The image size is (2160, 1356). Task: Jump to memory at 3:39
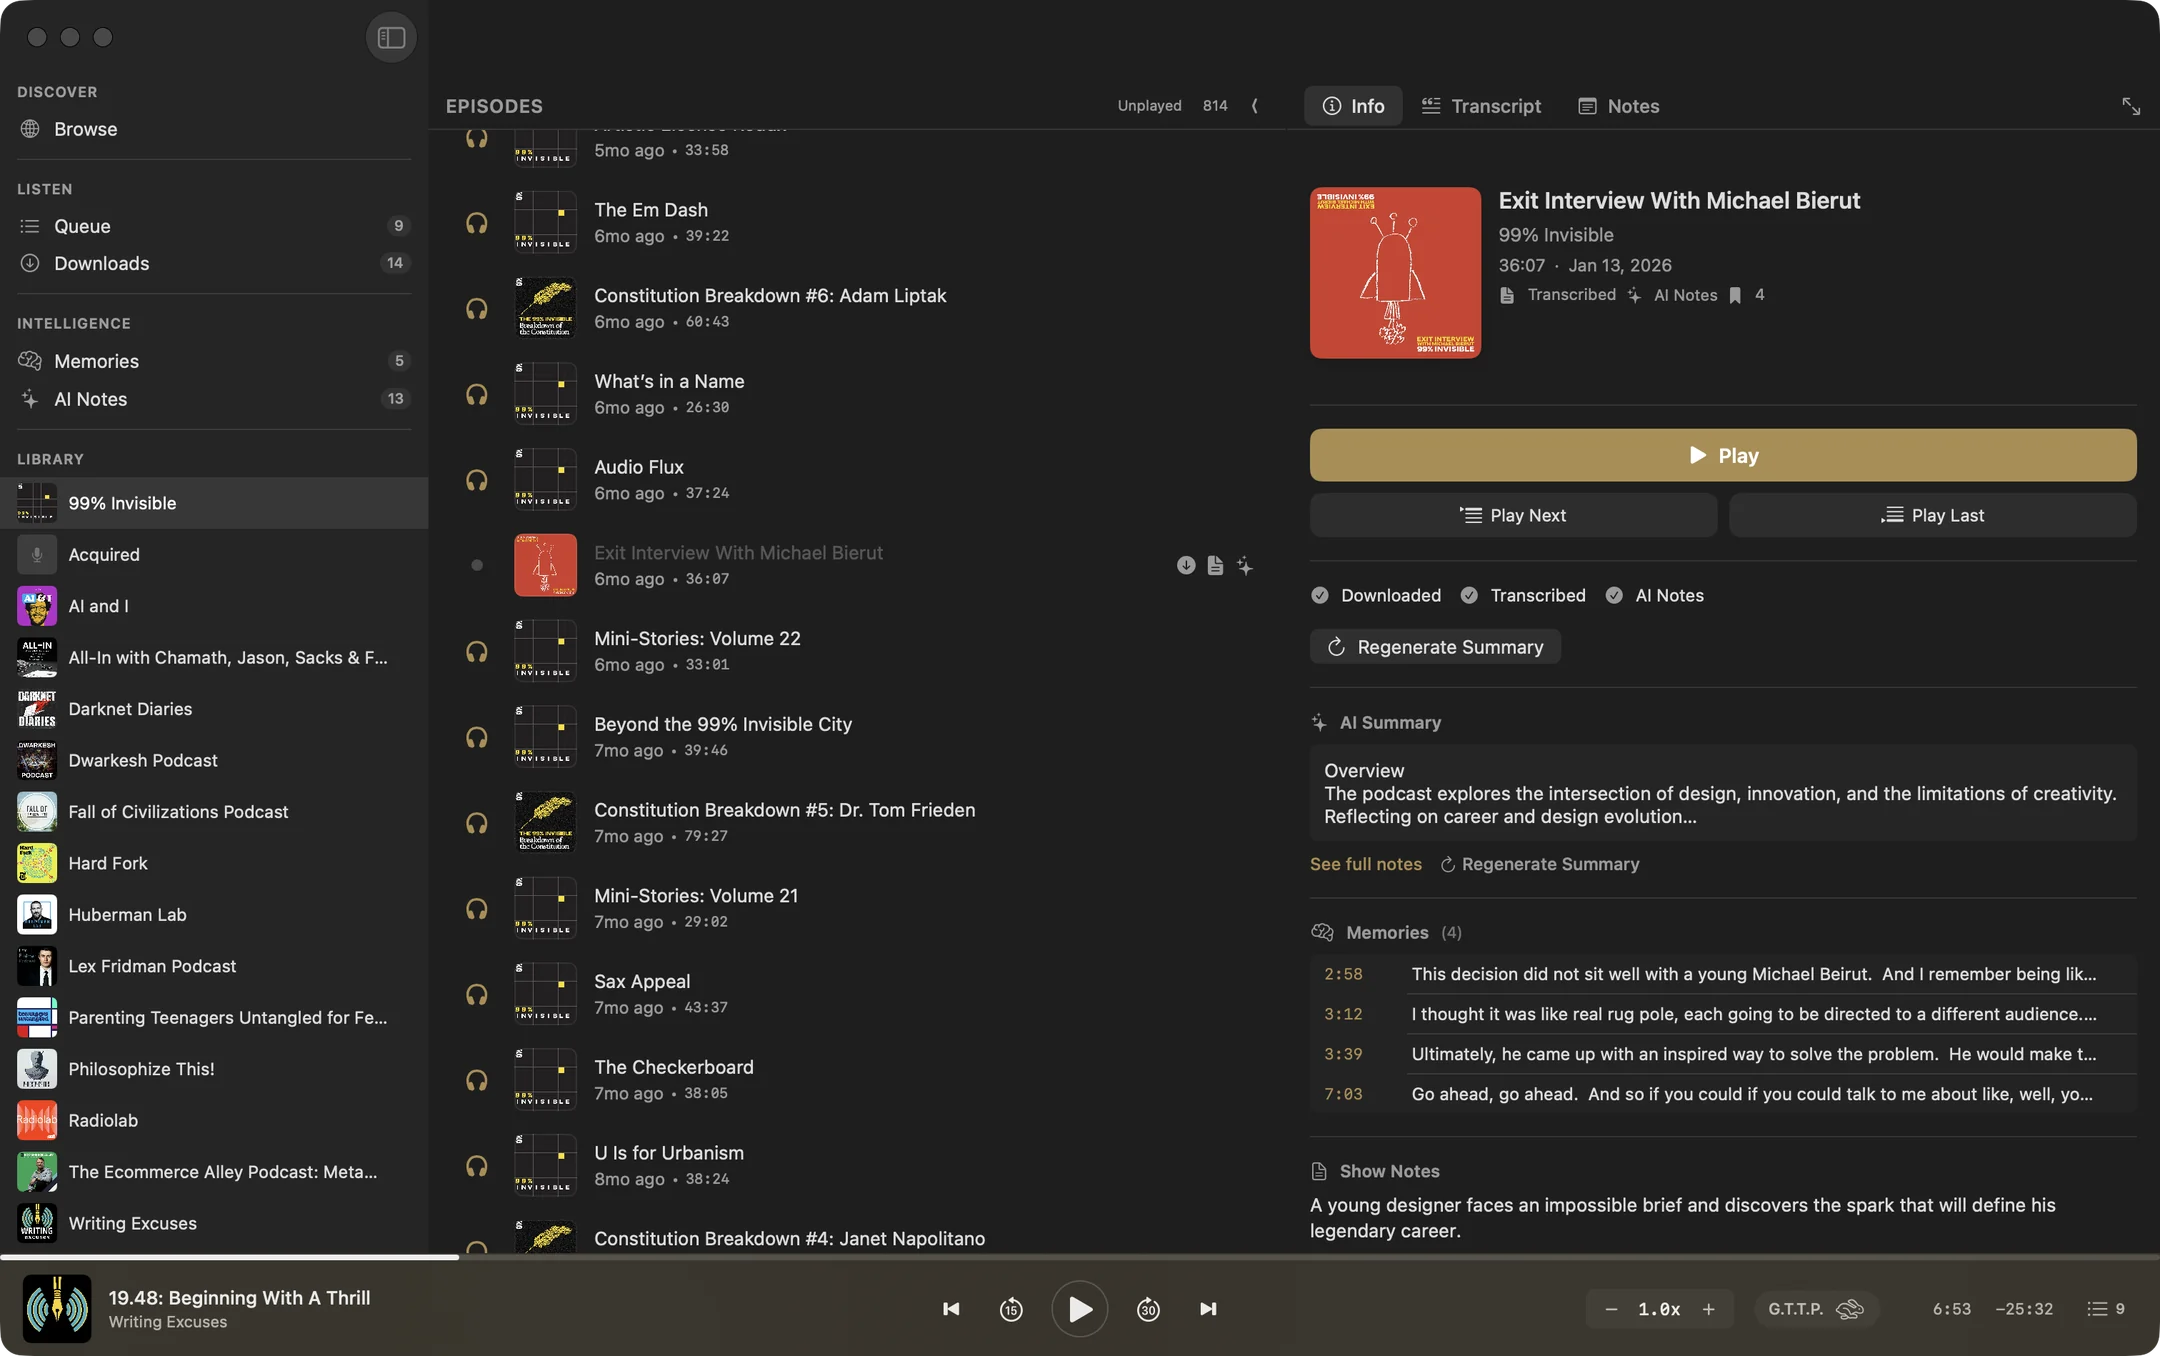pyautogui.click(x=1723, y=1054)
